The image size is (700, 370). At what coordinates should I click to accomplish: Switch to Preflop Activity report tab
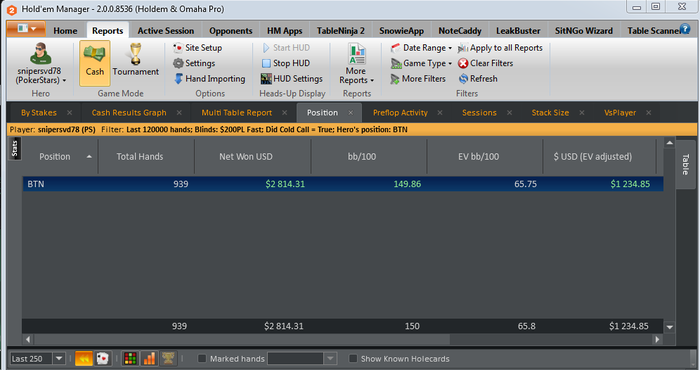point(400,113)
